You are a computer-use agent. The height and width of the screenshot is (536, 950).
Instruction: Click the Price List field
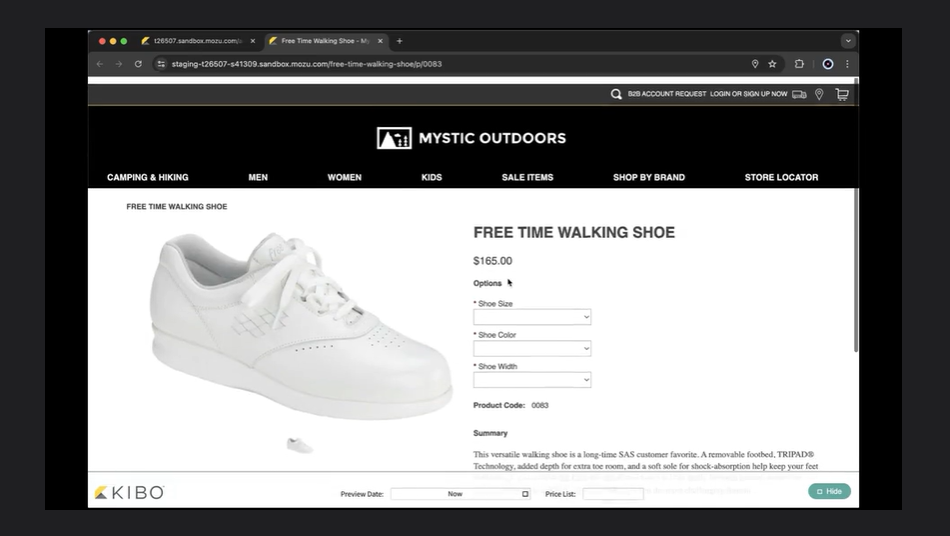(x=613, y=494)
